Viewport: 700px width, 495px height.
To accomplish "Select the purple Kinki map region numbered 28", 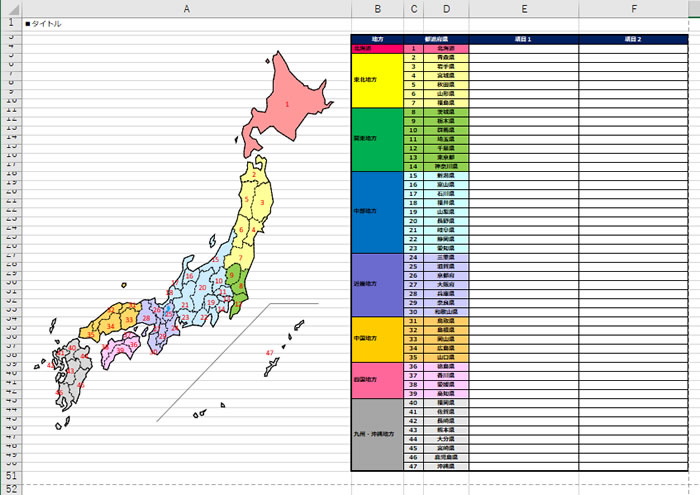I will pyautogui.click(x=147, y=318).
